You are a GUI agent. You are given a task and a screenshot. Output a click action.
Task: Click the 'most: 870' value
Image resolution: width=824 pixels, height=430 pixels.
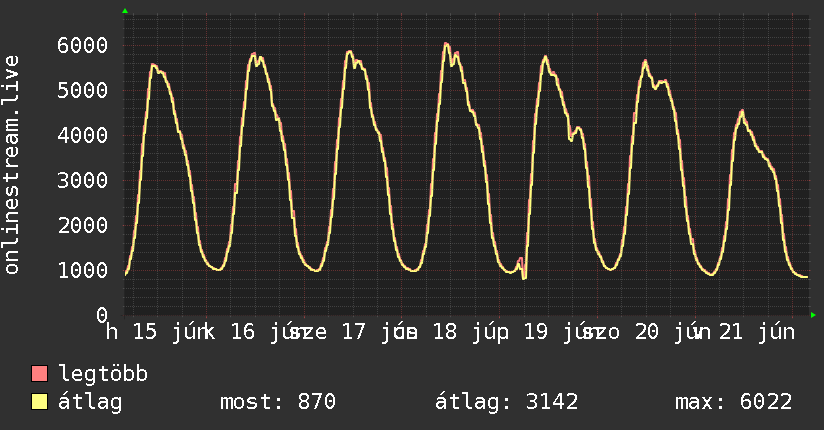[x=277, y=402]
